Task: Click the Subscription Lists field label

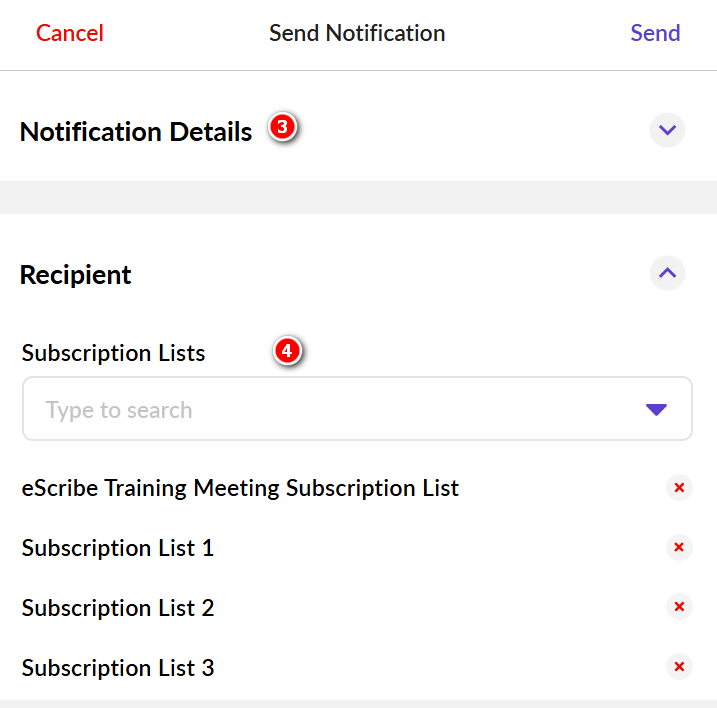Action: (x=113, y=353)
